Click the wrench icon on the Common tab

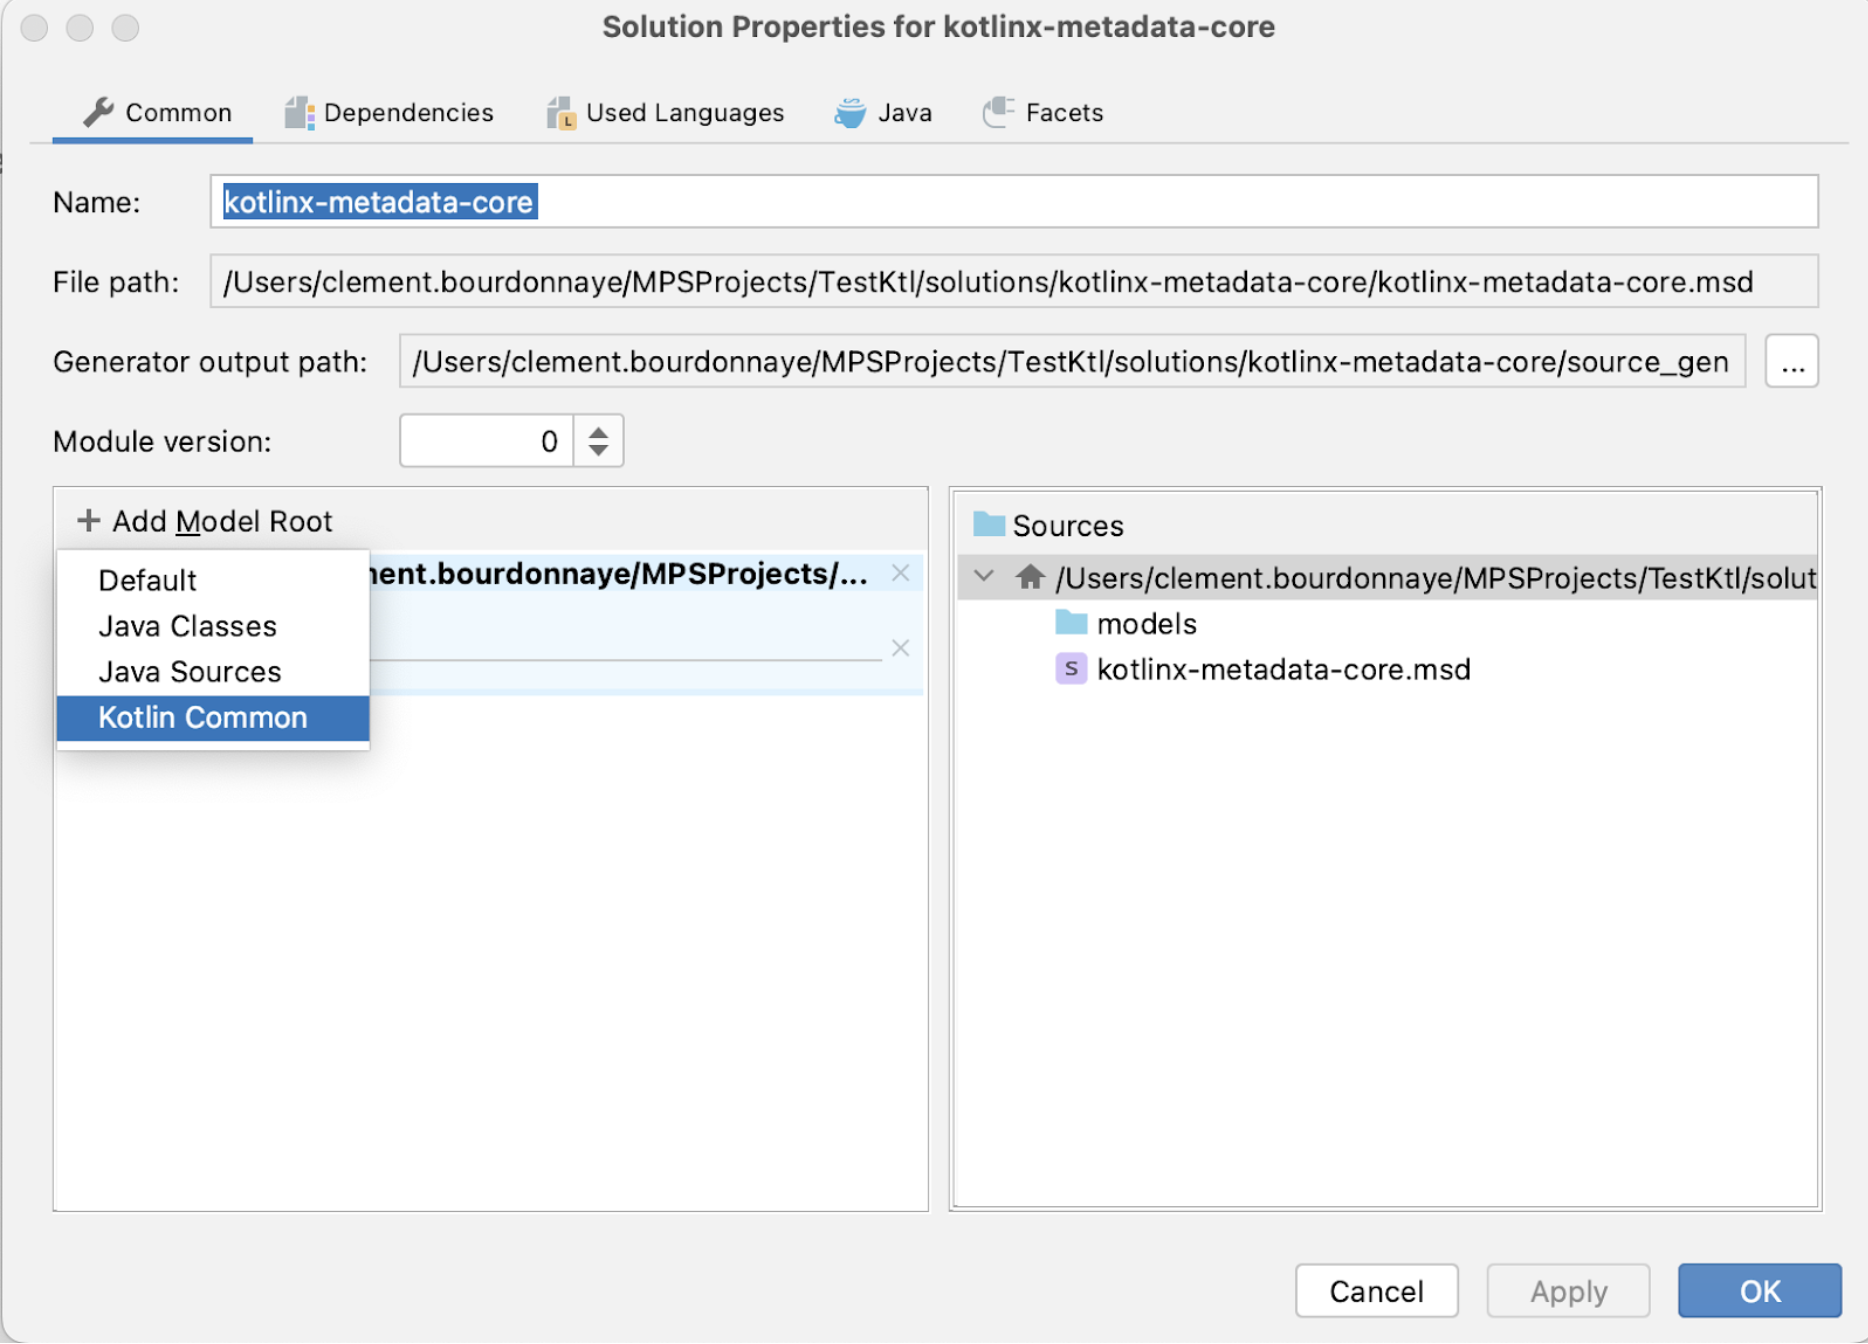99,112
